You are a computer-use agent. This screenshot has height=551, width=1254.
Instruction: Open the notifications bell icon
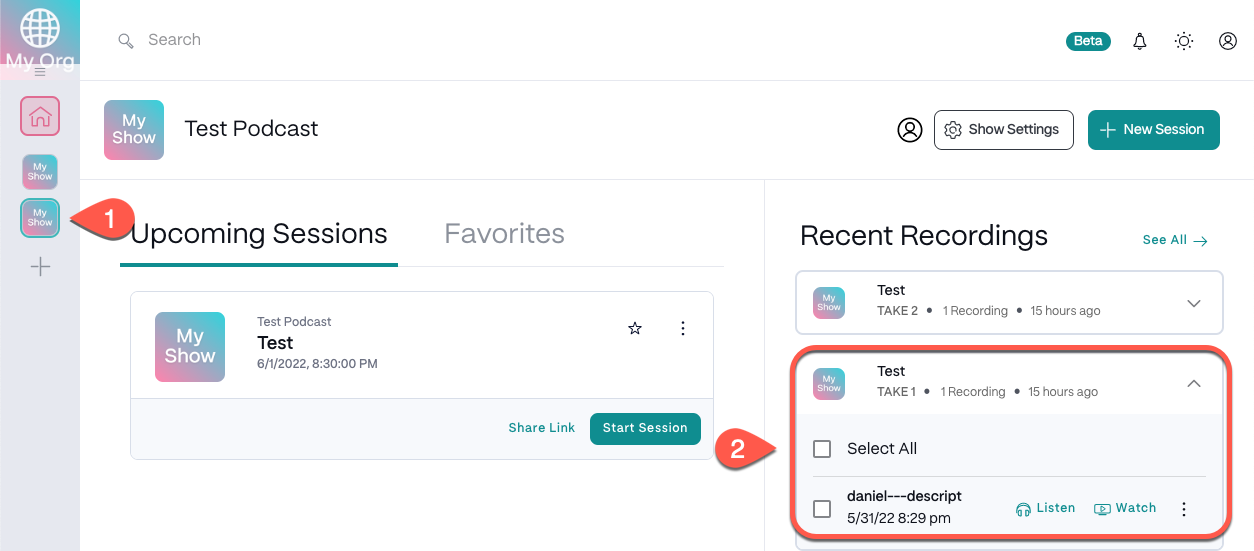1139,41
